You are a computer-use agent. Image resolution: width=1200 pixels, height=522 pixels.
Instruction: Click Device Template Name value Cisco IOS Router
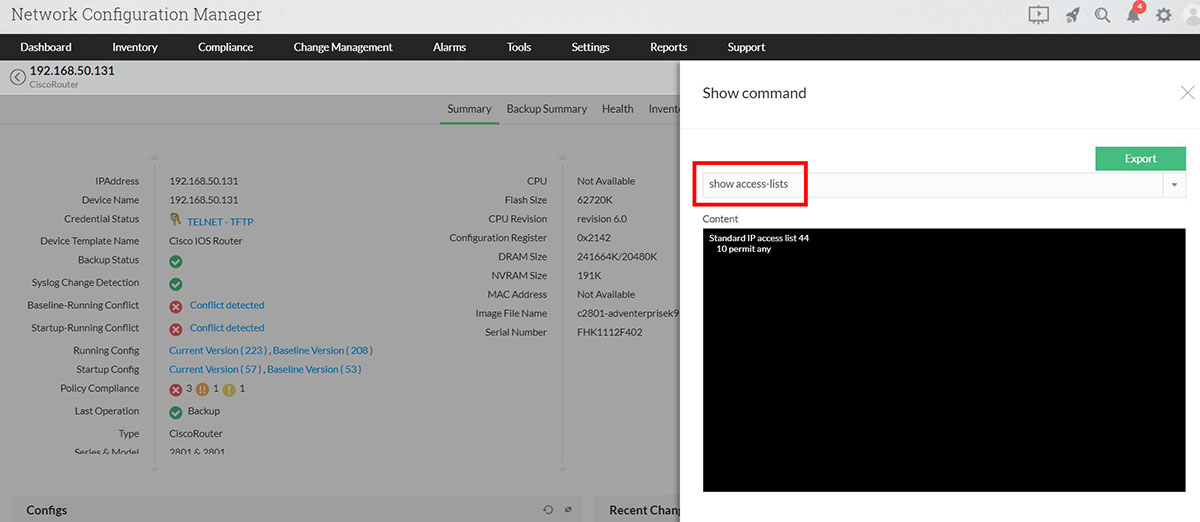(x=206, y=241)
